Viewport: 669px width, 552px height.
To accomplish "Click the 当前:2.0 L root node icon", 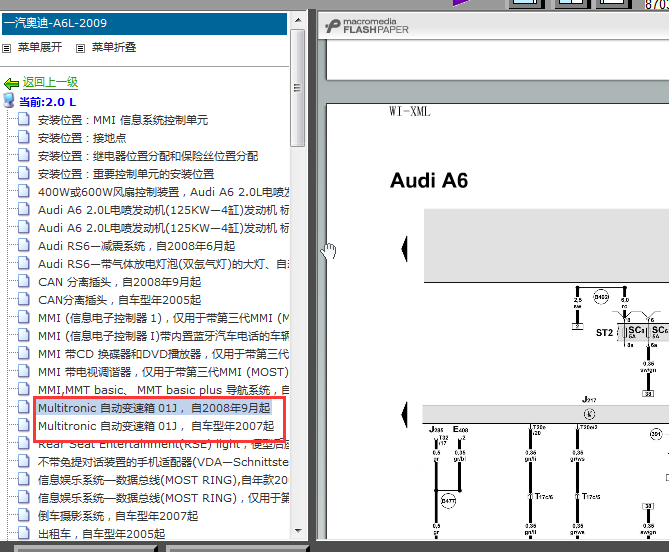I will 9,101.
